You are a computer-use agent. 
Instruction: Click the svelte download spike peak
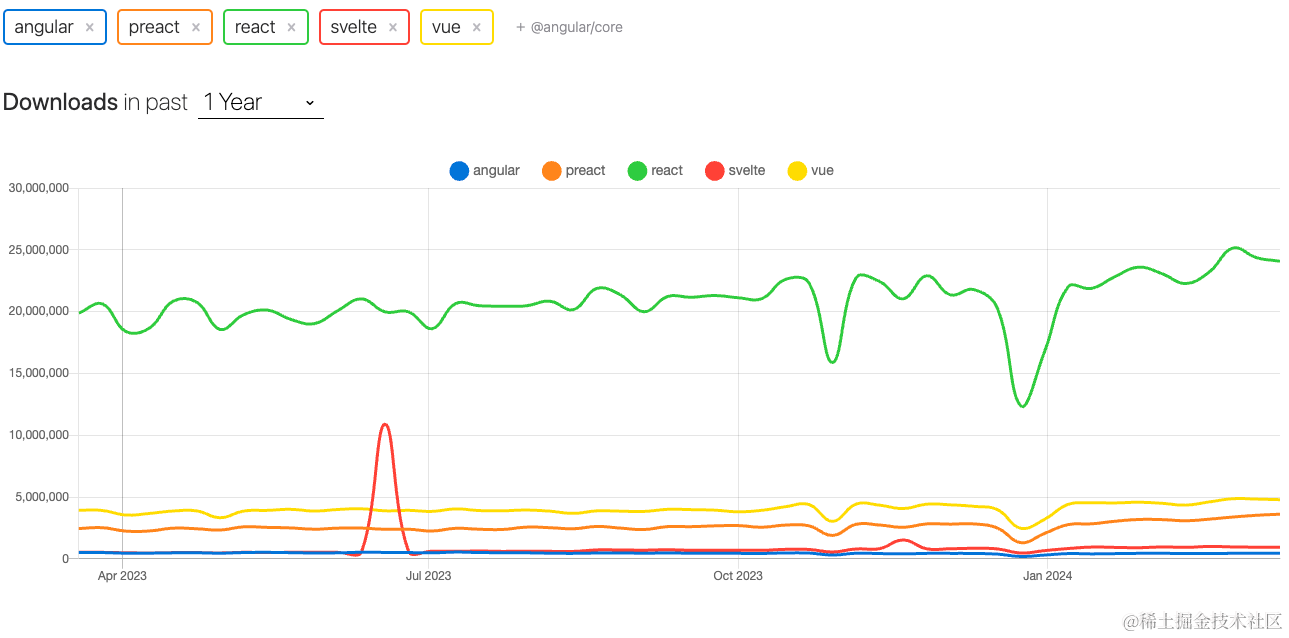[385, 425]
